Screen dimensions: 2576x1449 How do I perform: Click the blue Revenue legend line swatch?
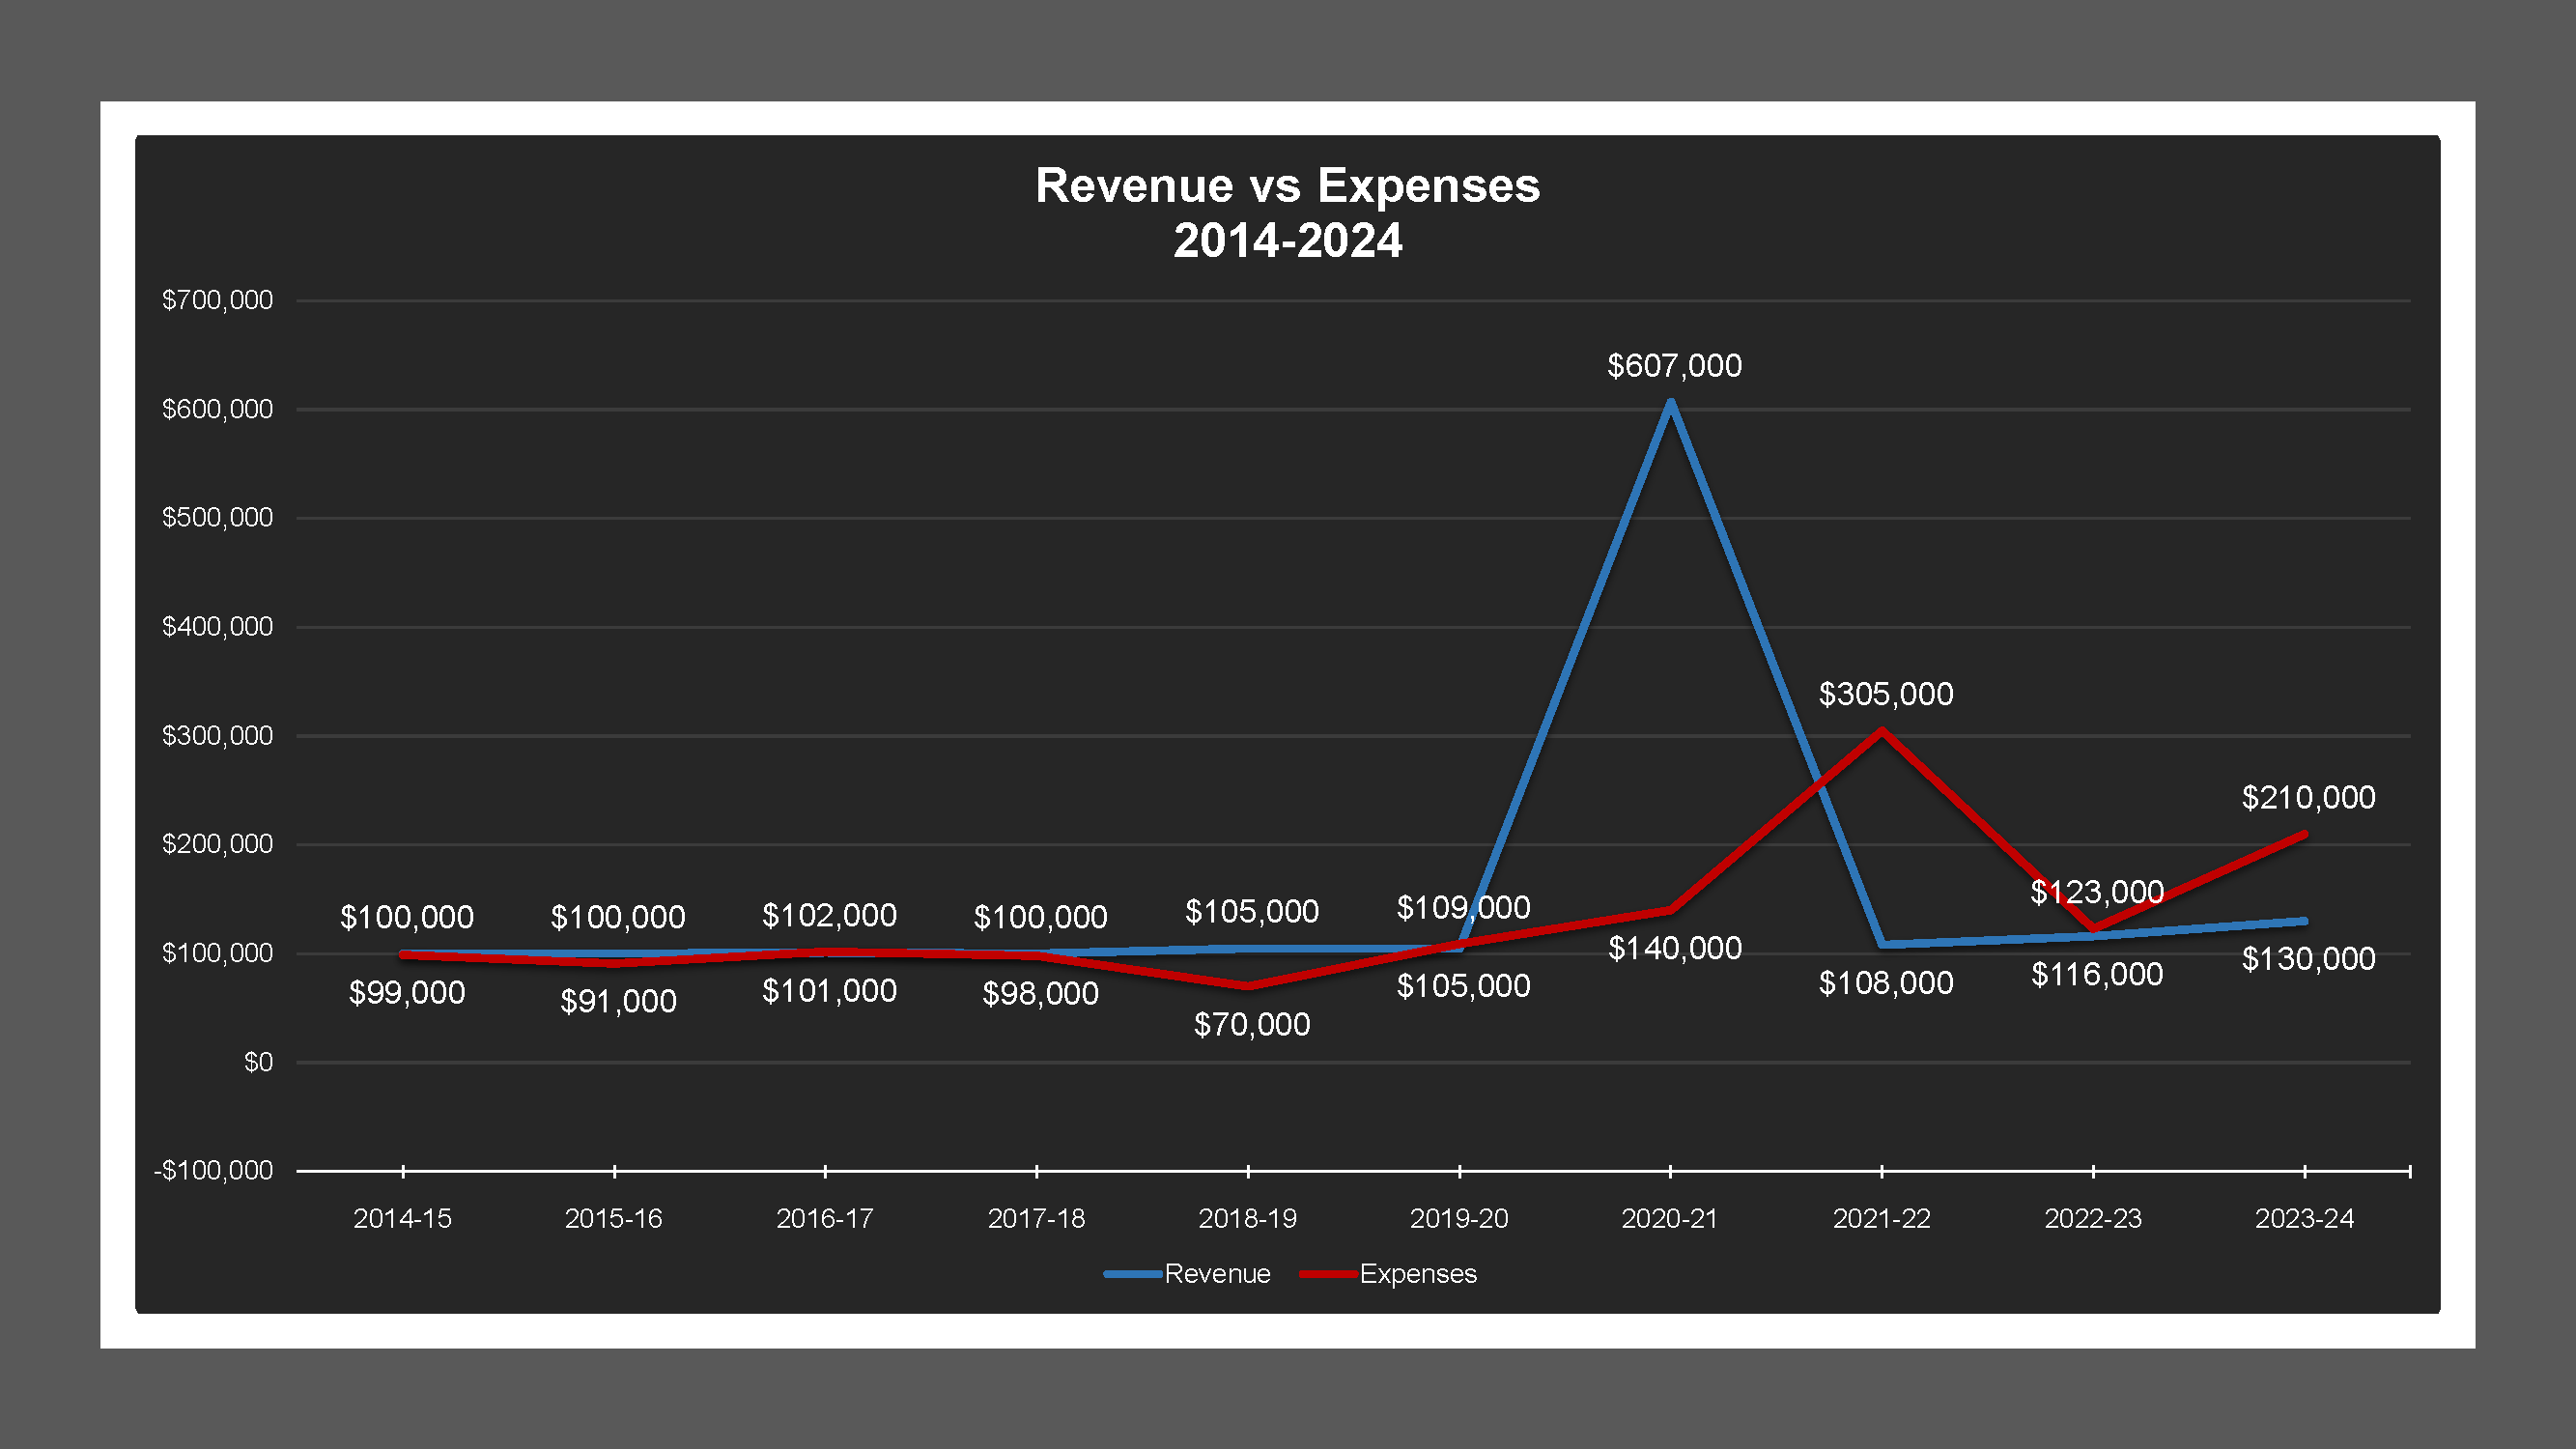coord(1133,1274)
